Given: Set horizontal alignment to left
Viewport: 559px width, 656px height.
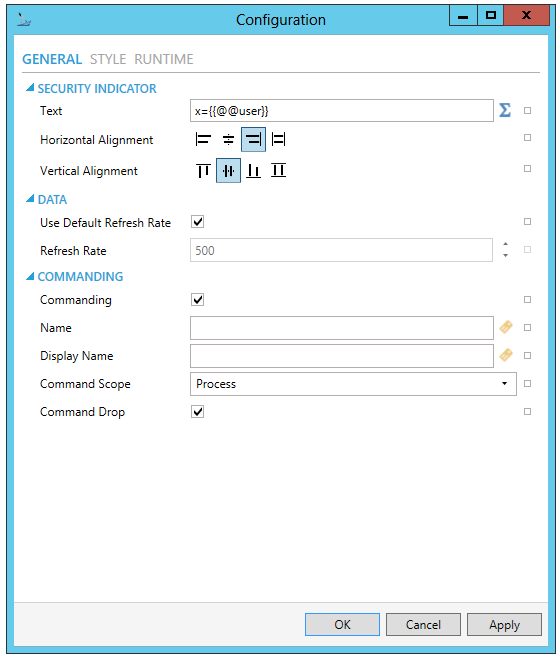Looking at the screenshot, I should [x=203, y=139].
